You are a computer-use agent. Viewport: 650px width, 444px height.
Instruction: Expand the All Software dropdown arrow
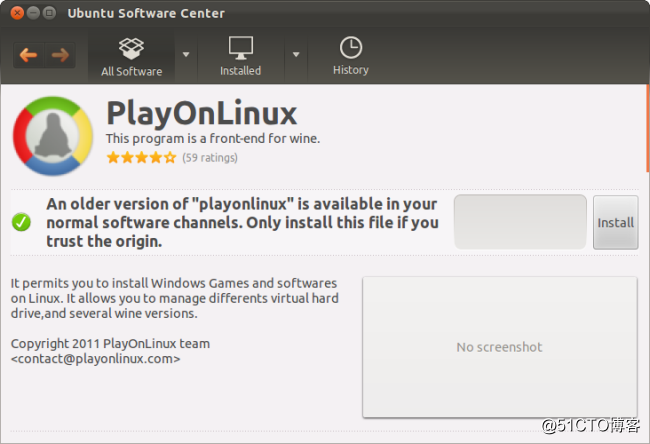click(186, 54)
